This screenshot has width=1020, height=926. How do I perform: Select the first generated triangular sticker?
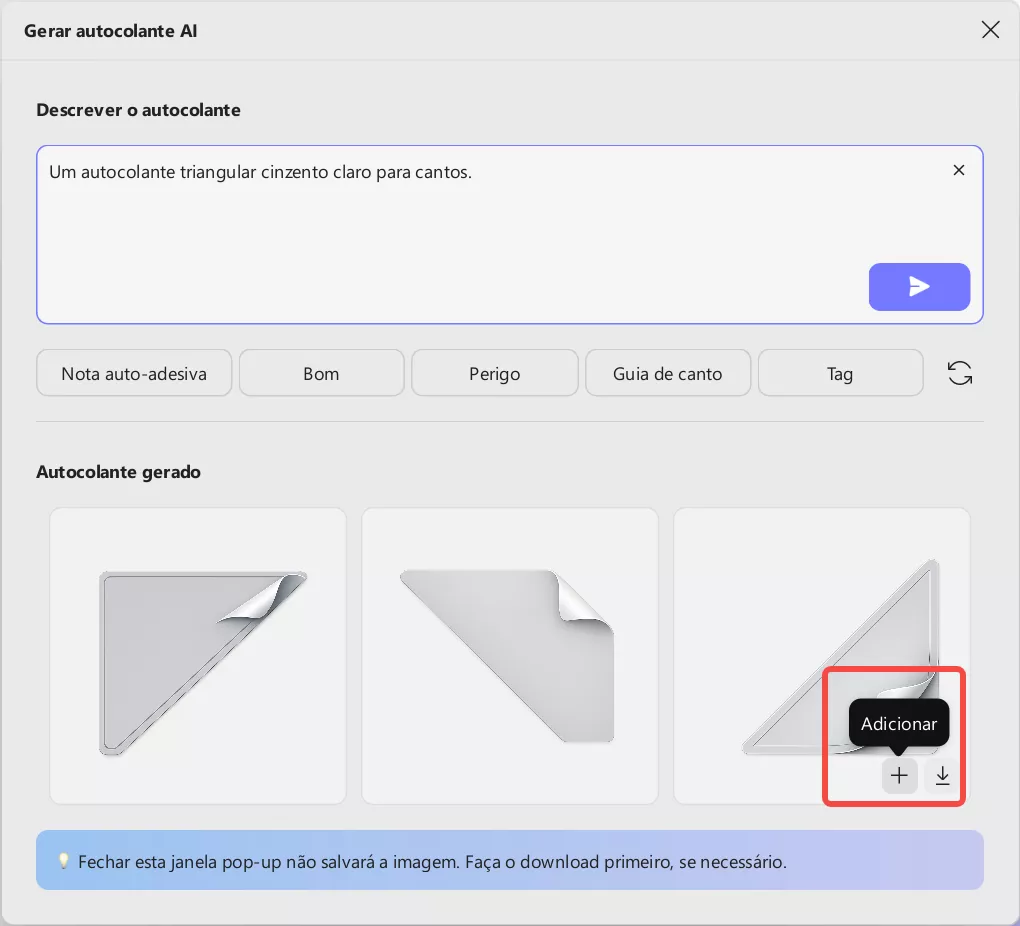click(x=198, y=656)
